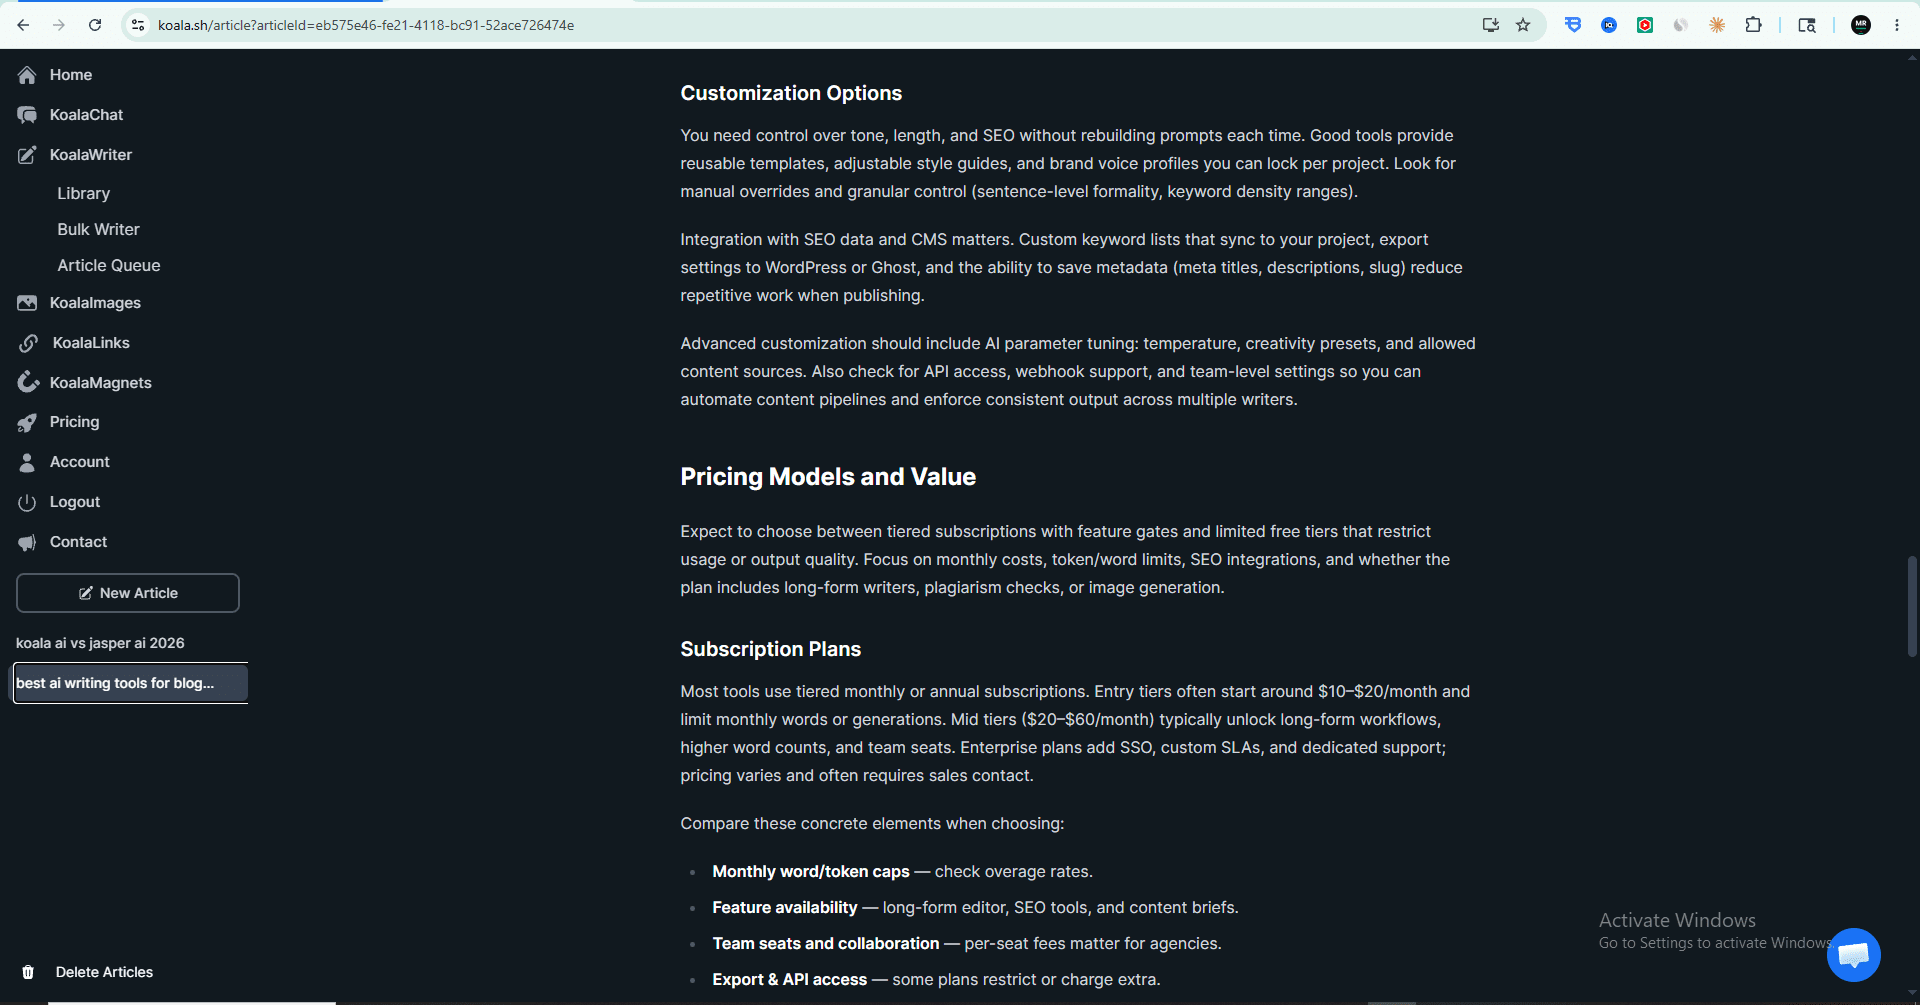Click the browser address bar URL
The width and height of the screenshot is (1920, 1005).
coord(366,25)
